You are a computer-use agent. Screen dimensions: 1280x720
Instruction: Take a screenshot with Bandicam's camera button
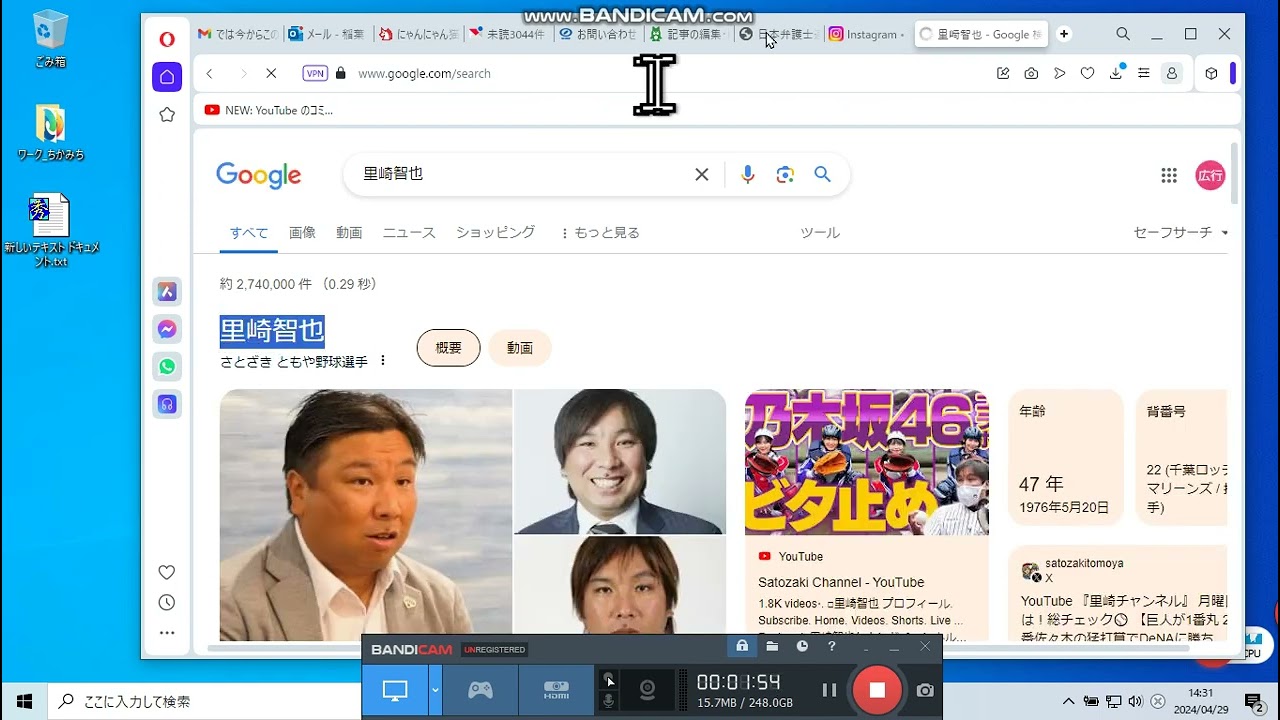coord(924,689)
